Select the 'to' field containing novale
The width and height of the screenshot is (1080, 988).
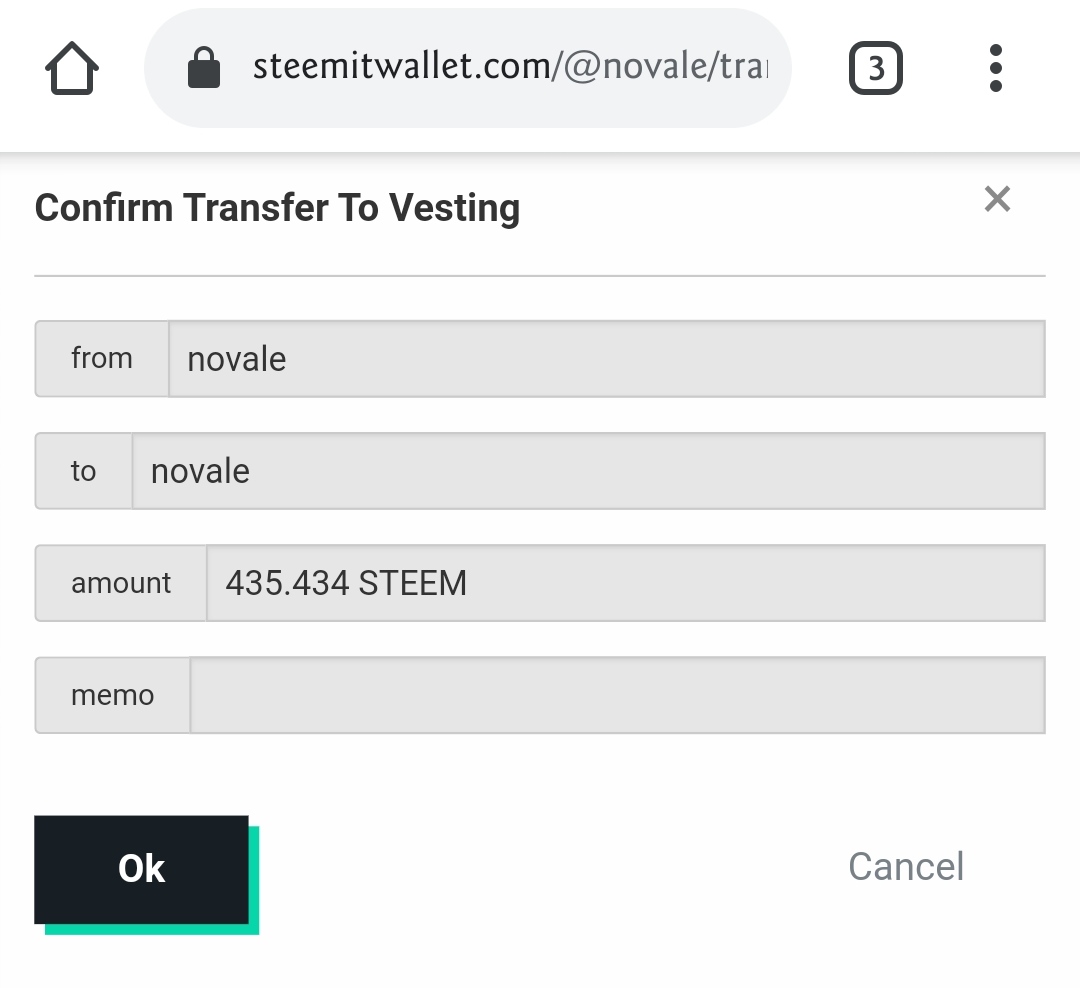click(588, 471)
